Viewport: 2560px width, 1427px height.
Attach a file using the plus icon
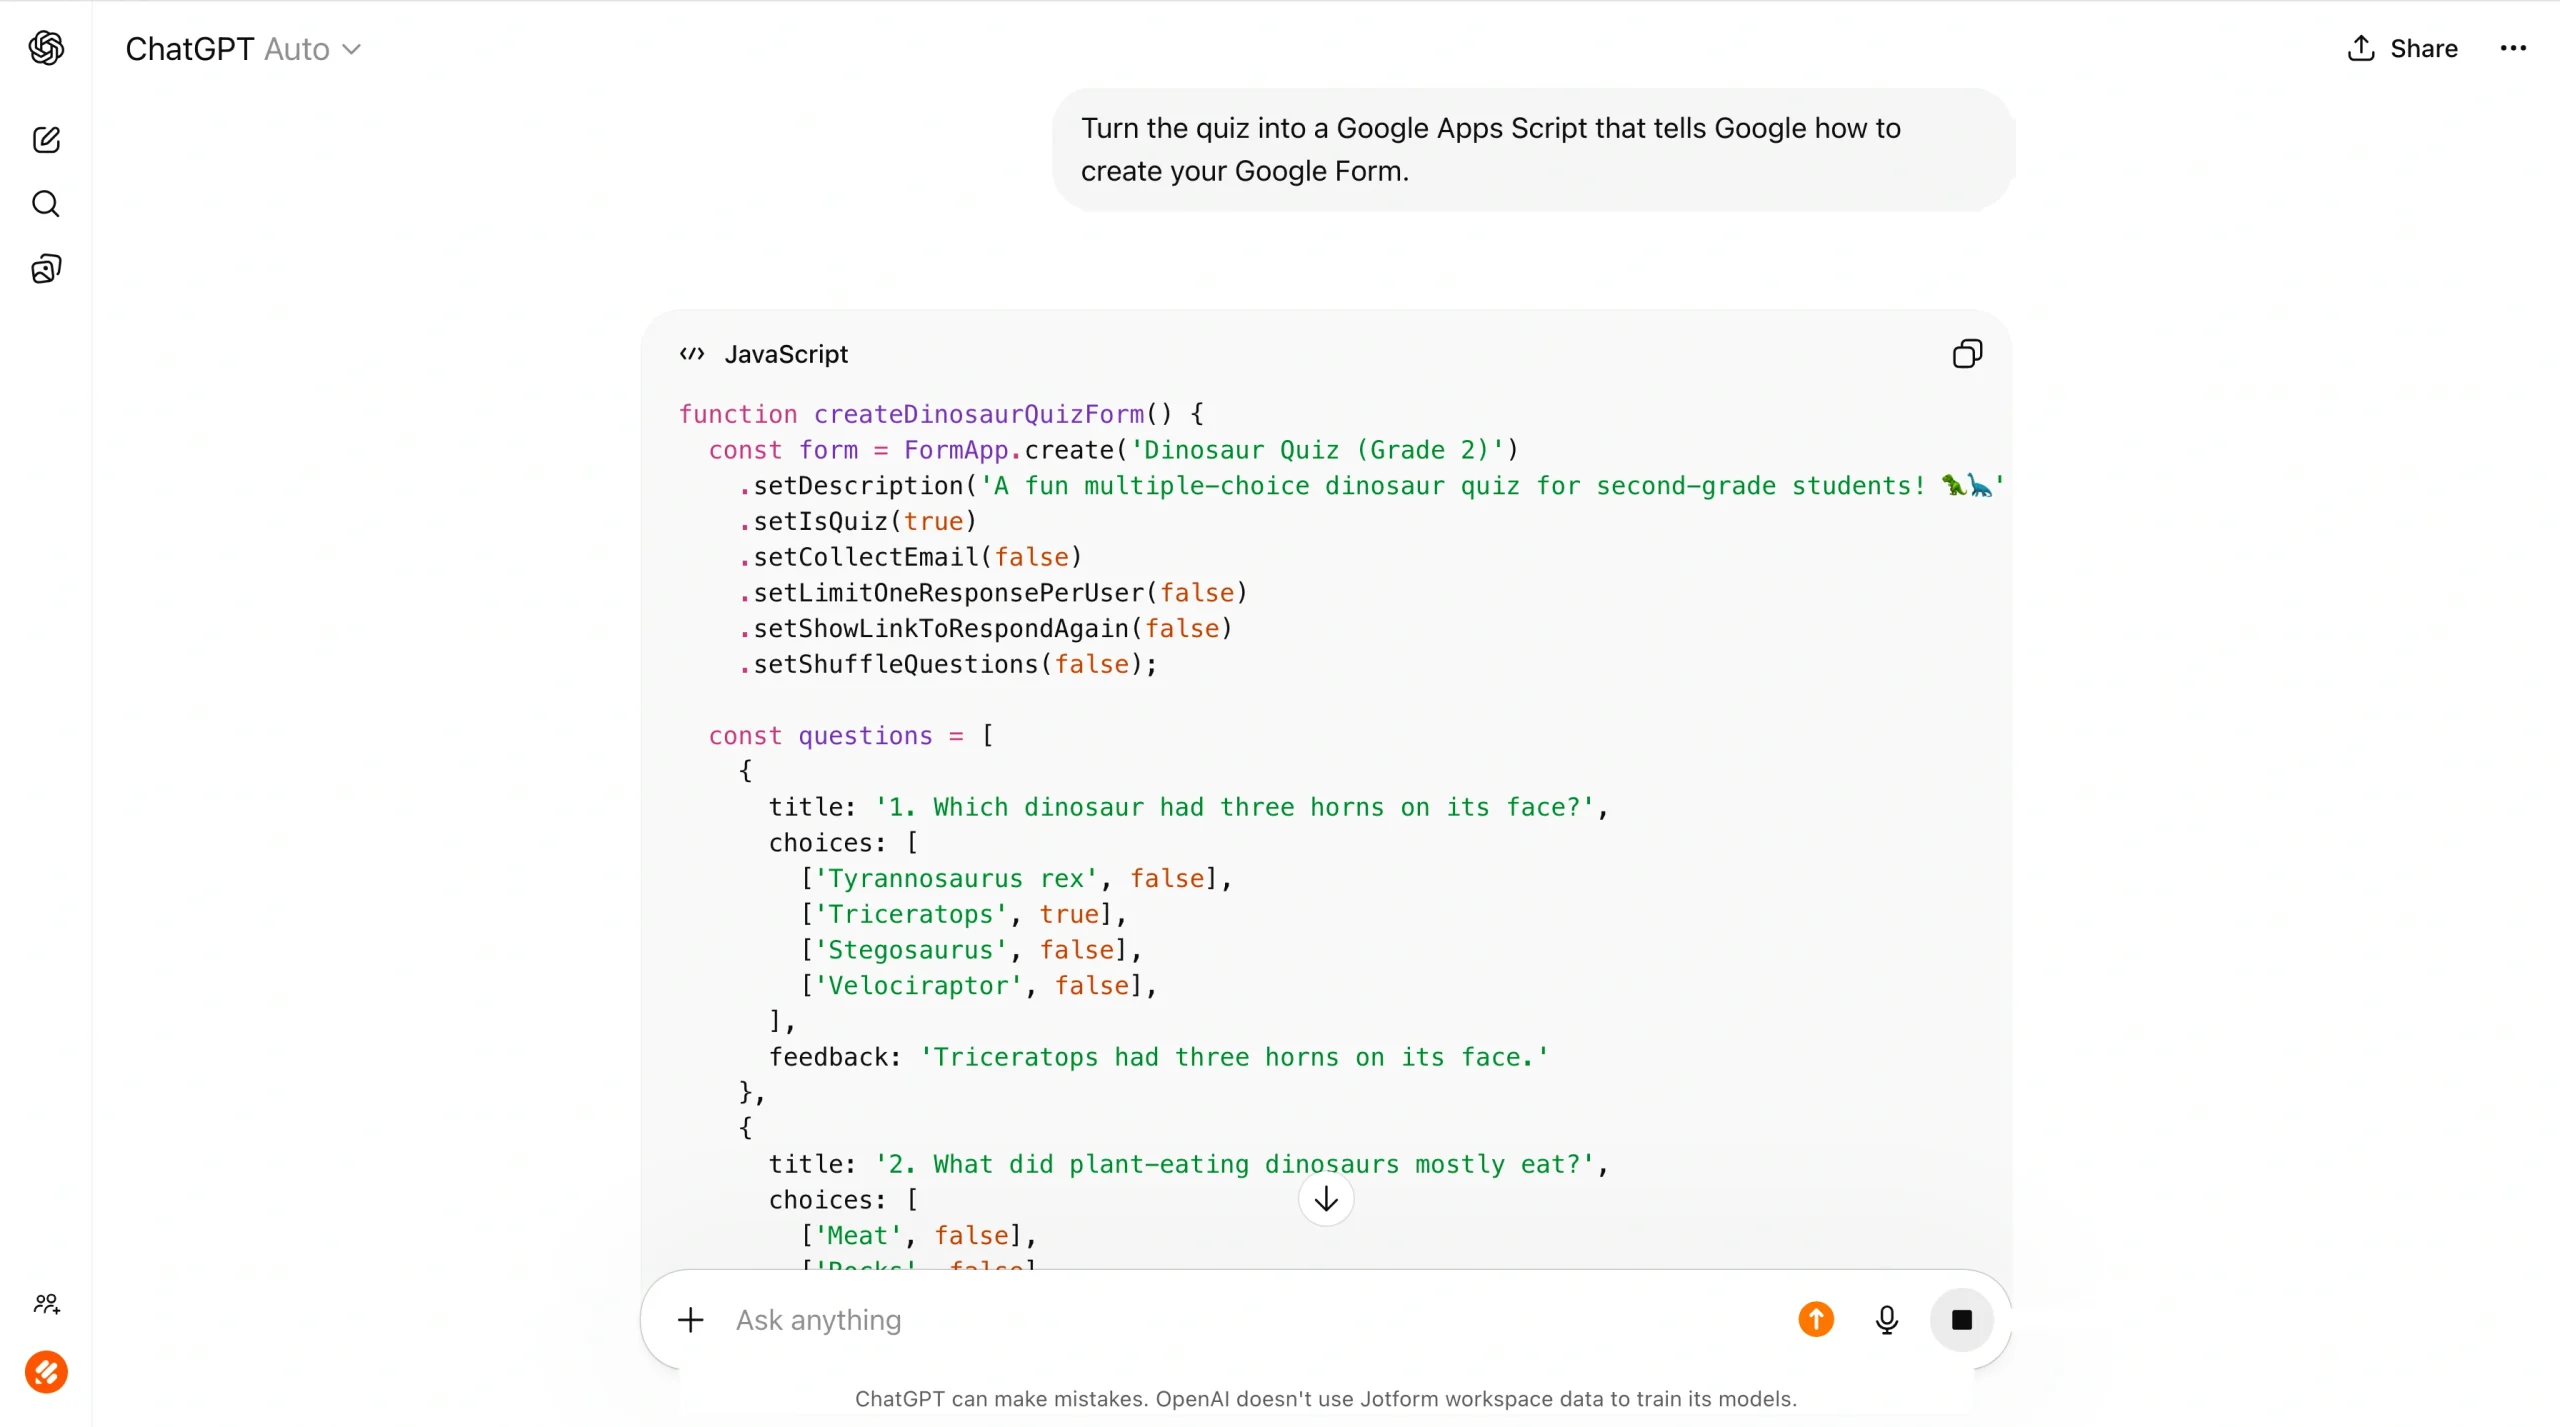(691, 1318)
